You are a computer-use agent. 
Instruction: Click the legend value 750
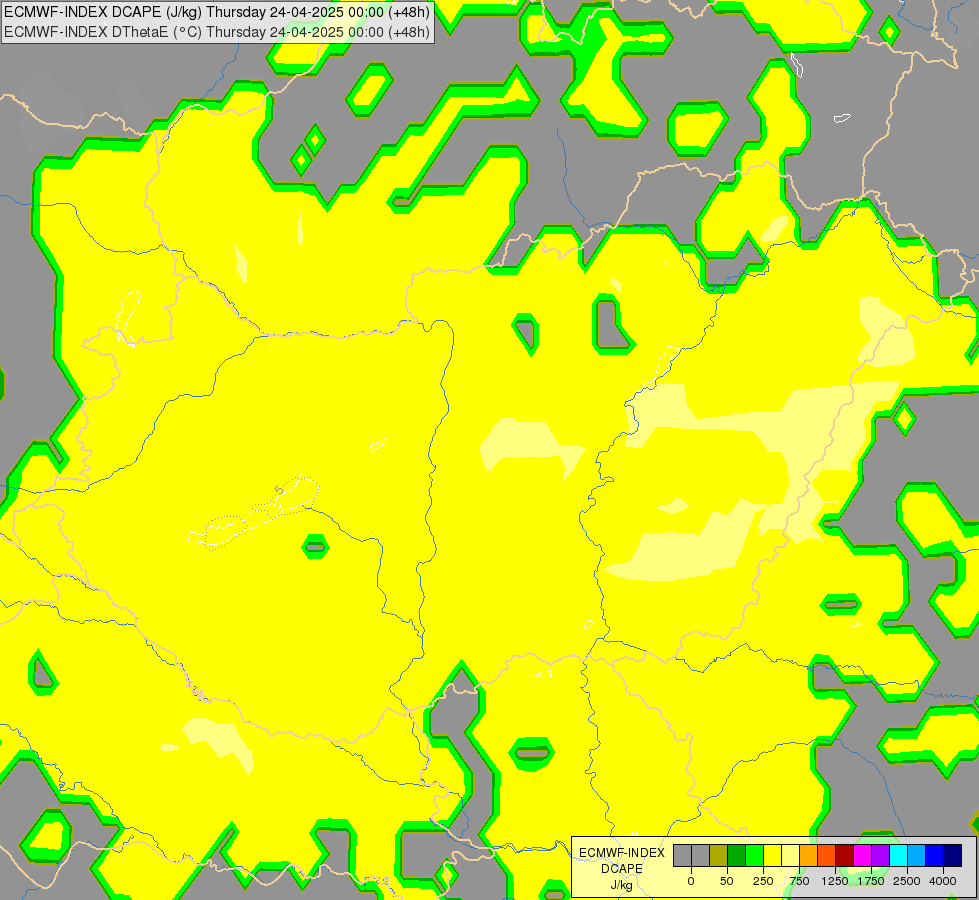tap(799, 881)
